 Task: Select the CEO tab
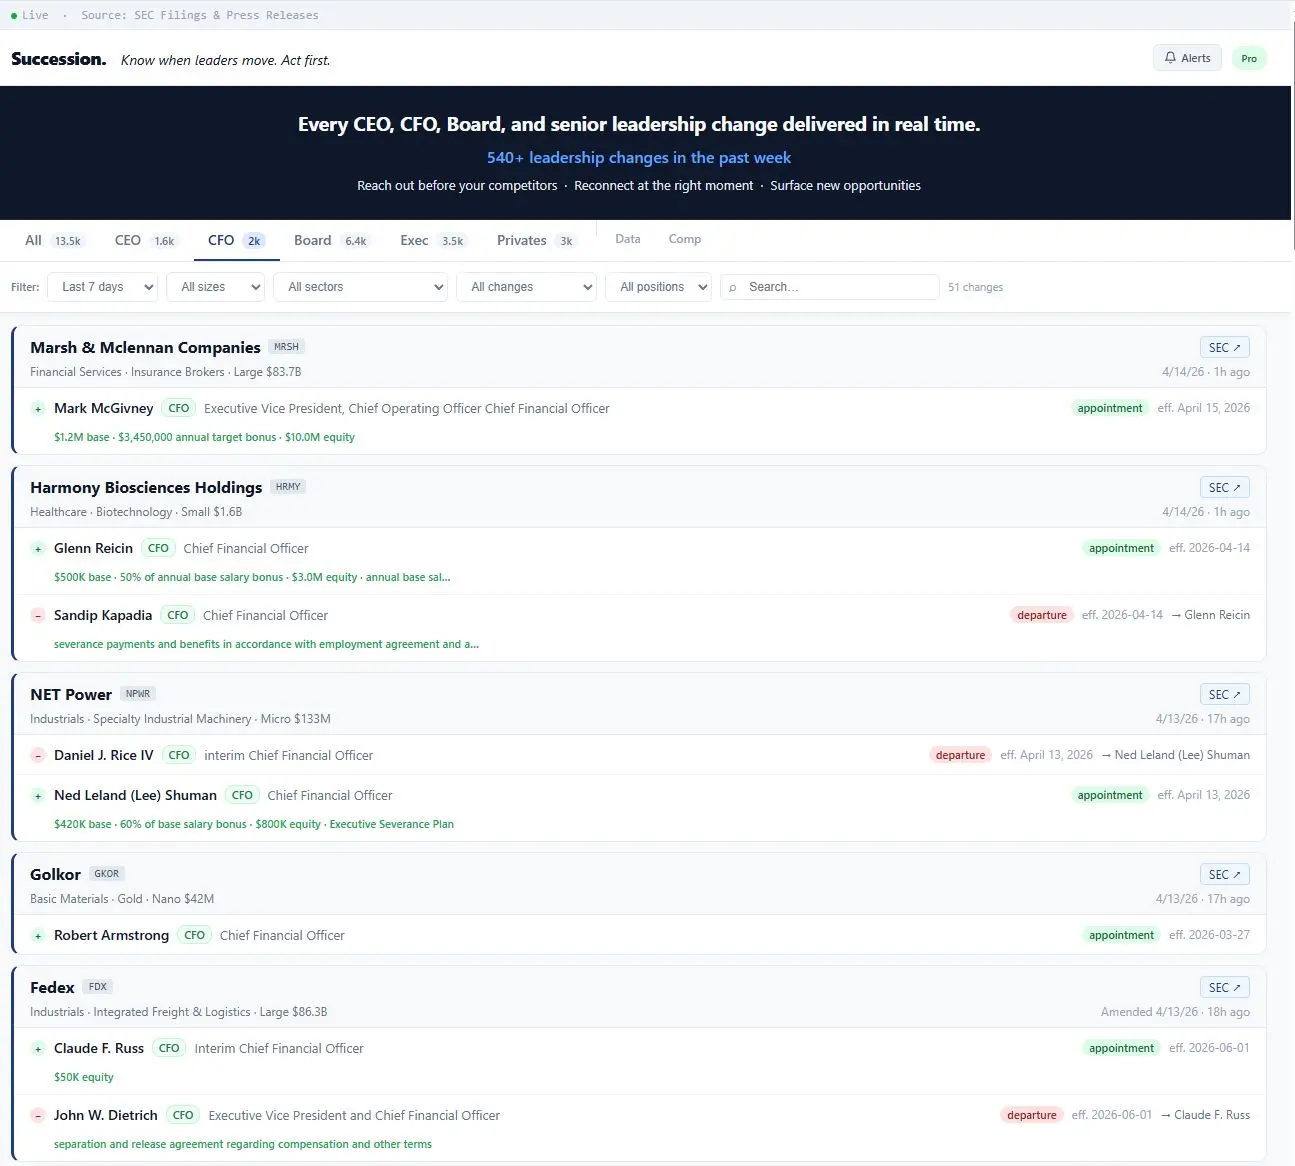pyautogui.click(x=145, y=241)
